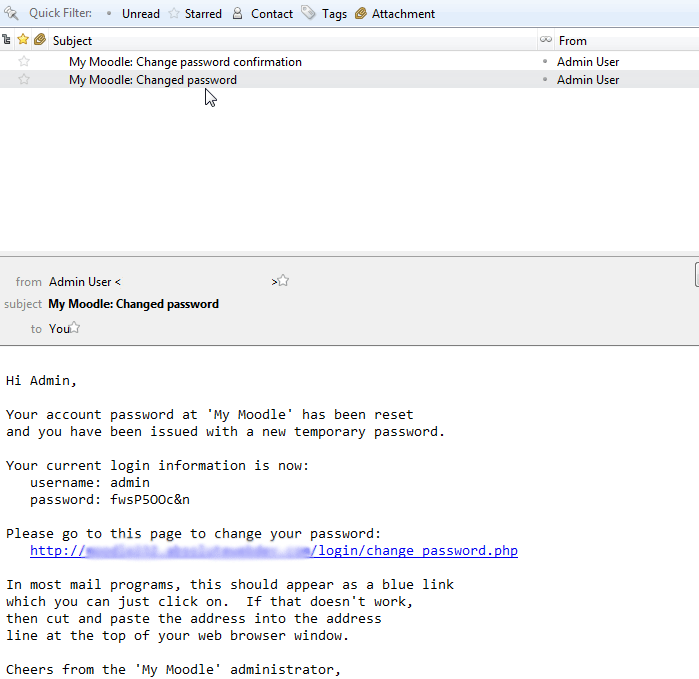Open the change_password.php link
The height and width of the screenshot is (679, 699).
pyautogui.click(x=274, y=551)
